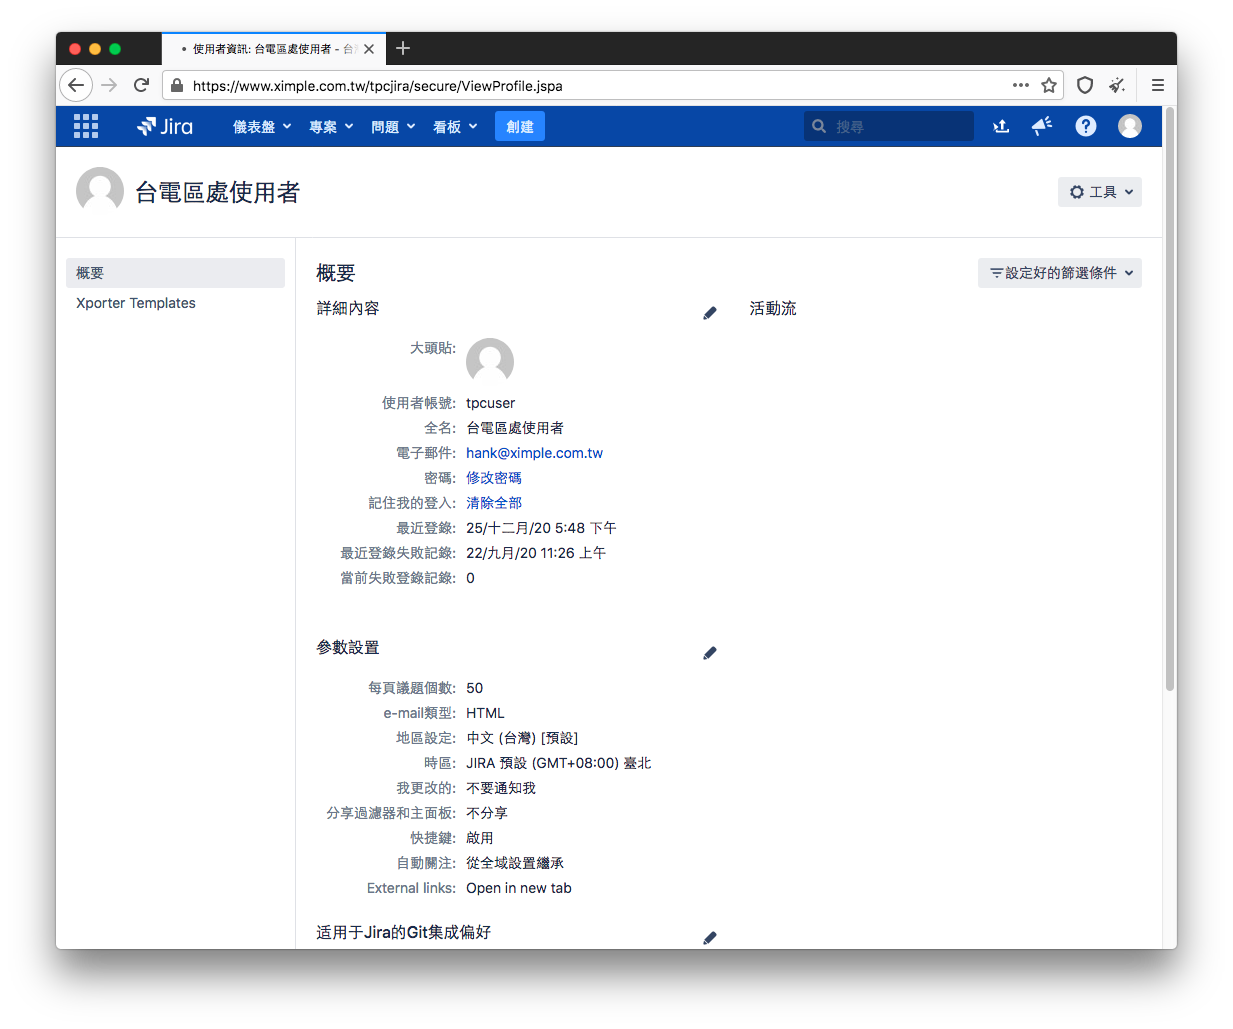This screenshot has width=1233, height=1029.
Task: Click the JIRA 預設 (GMT+08:00) 臺北 timezone value
Action: tap(559, 763)
